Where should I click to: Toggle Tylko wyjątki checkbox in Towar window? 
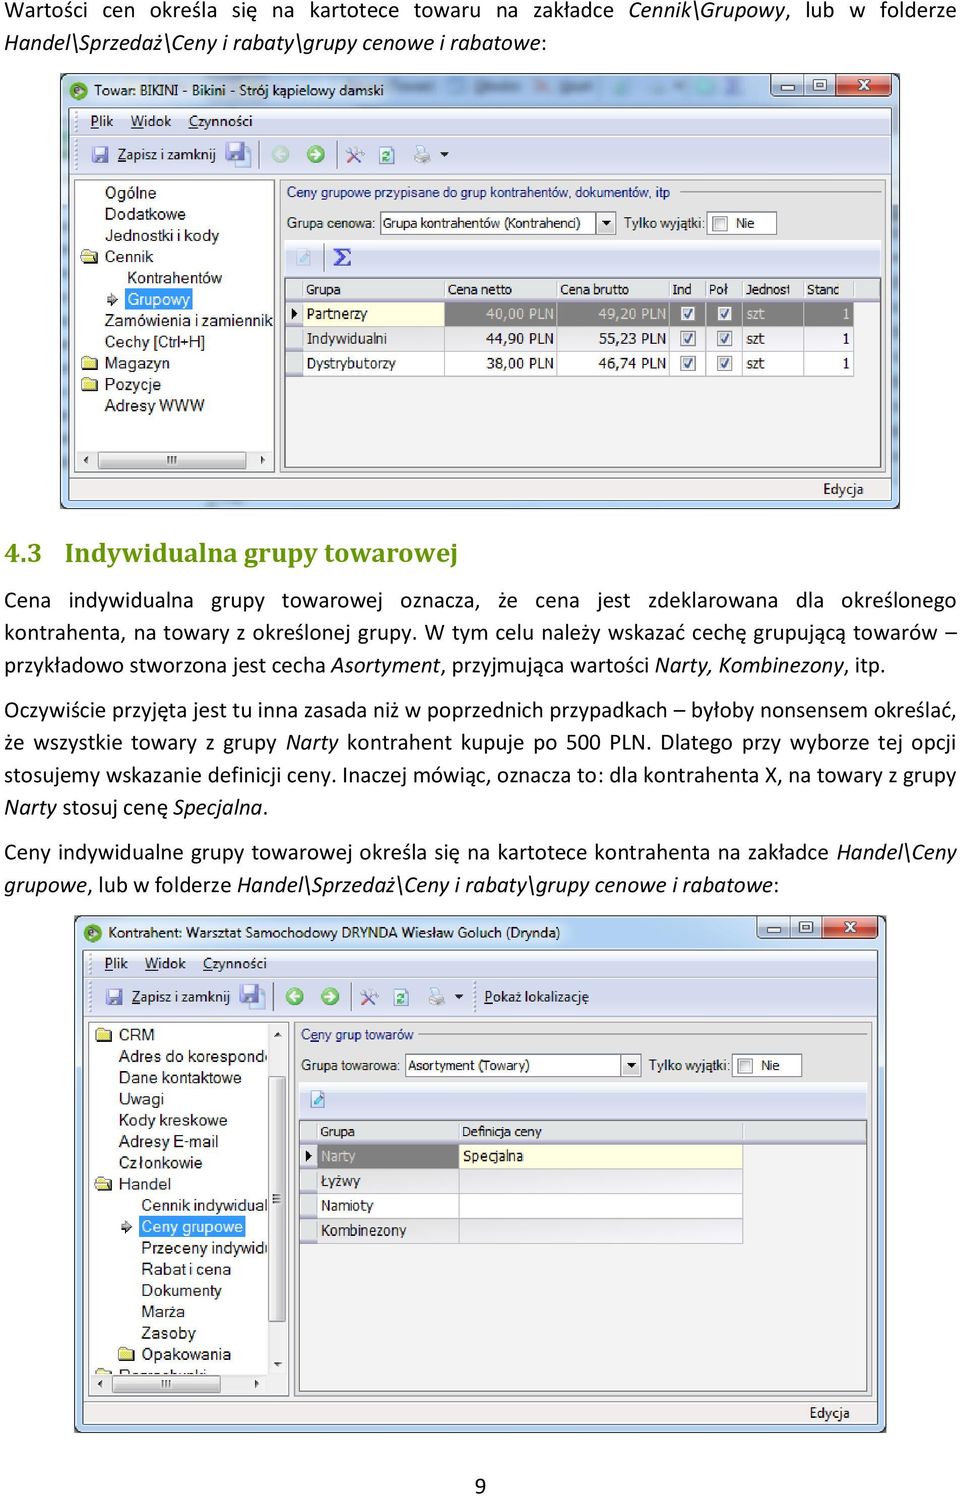coord(719,224)
